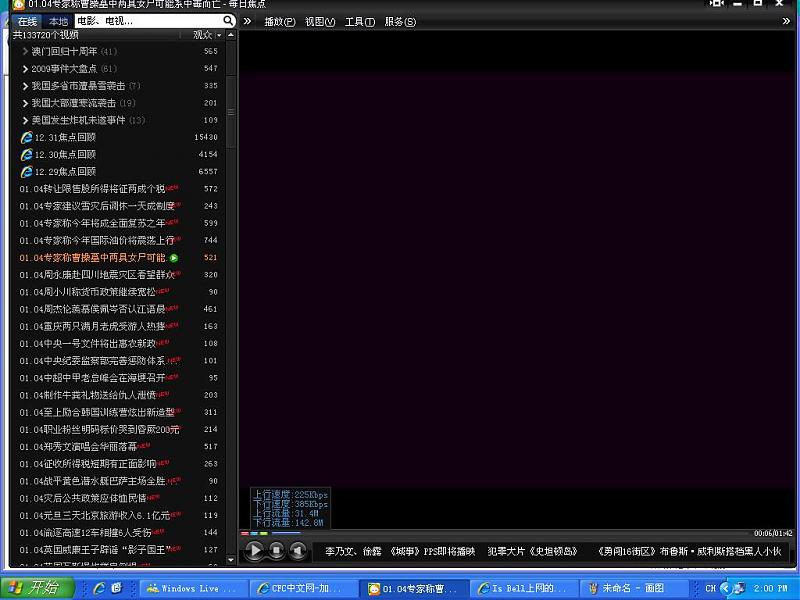Click the green playing indicator on current video
Screen dimensions: 800x600
[174, 258]
